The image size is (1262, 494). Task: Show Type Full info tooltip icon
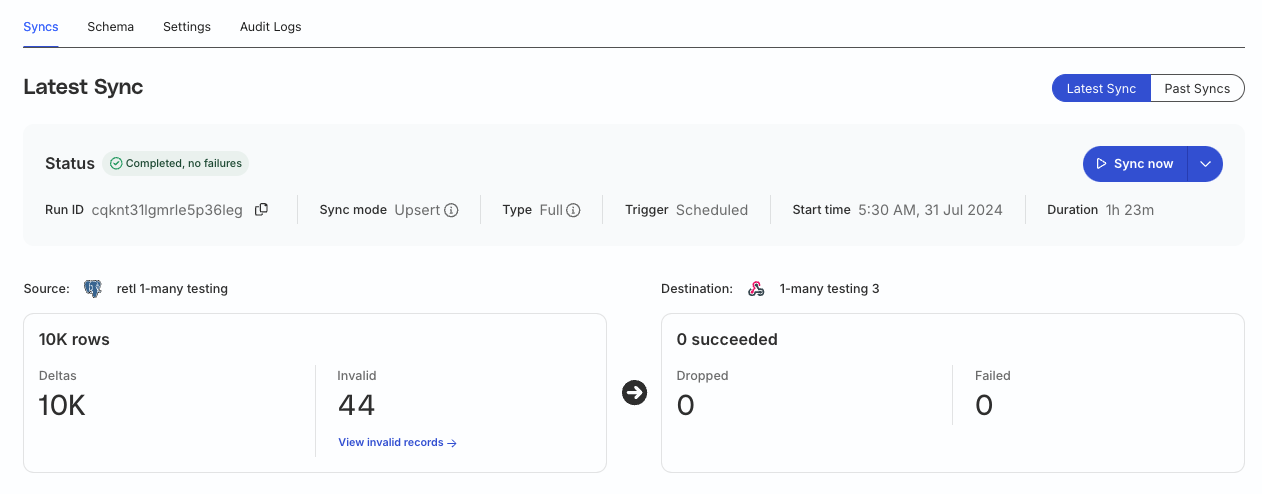point(573,211)
